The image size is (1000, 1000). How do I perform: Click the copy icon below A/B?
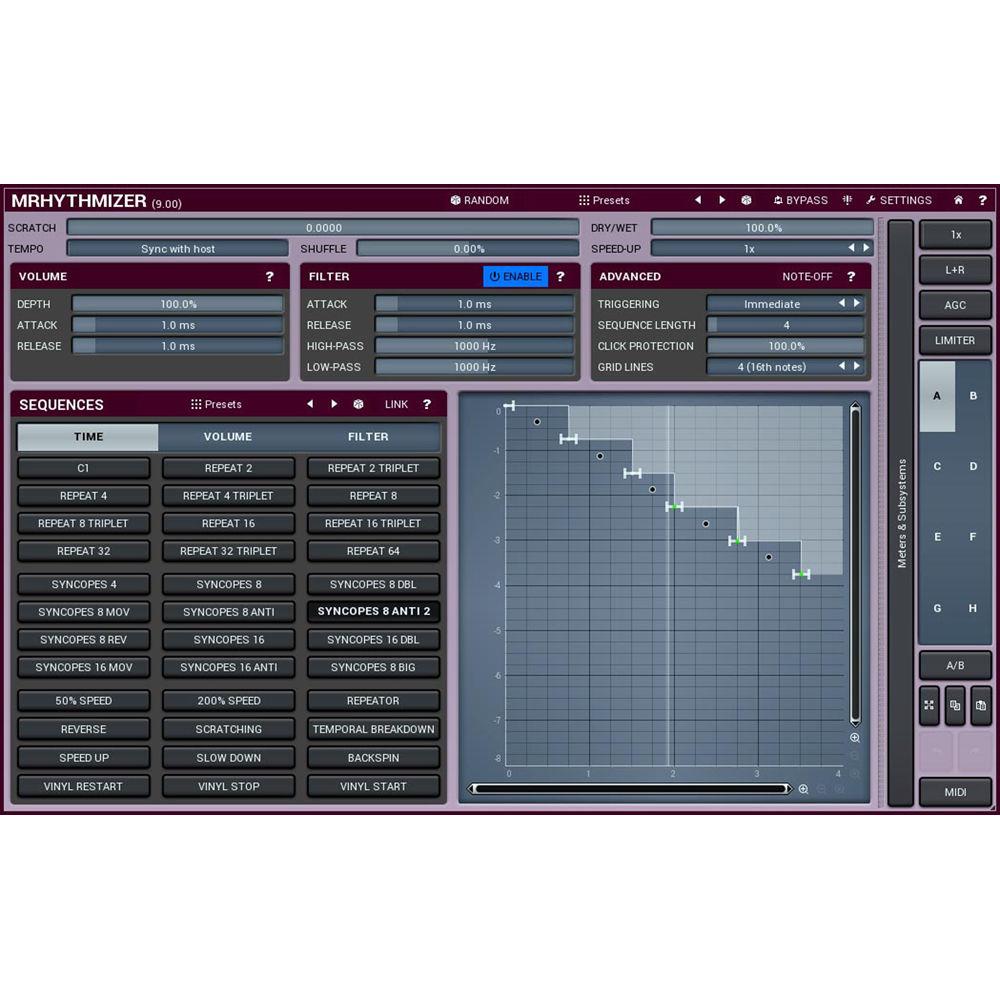click(x=955, y=706)
